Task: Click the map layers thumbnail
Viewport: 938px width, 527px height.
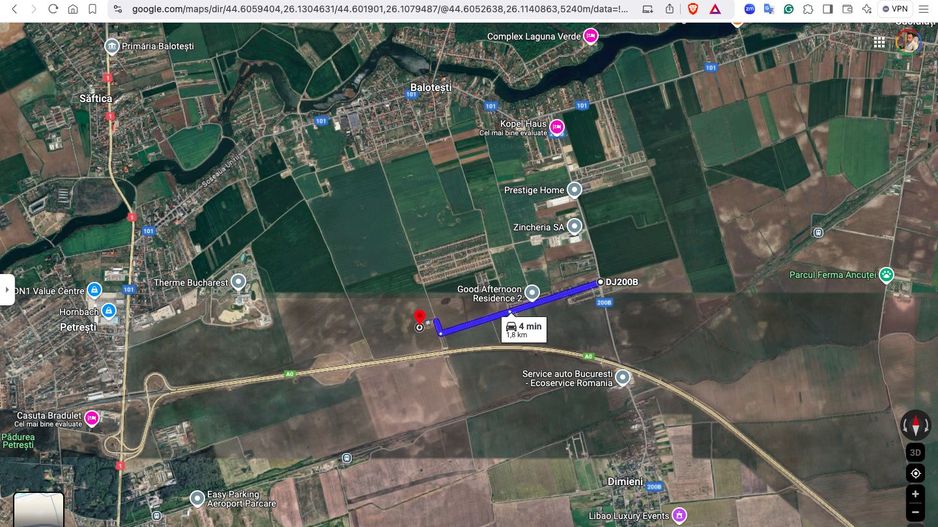Action: point(38,510)
